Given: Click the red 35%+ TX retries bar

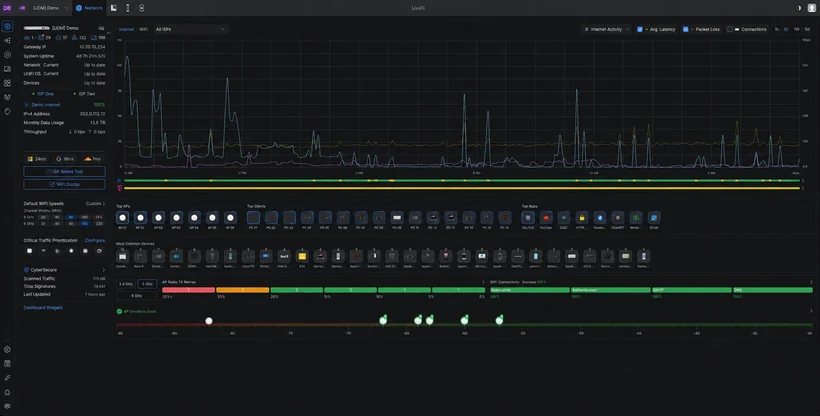Looking at the screenshot, I should click(188, 290).
